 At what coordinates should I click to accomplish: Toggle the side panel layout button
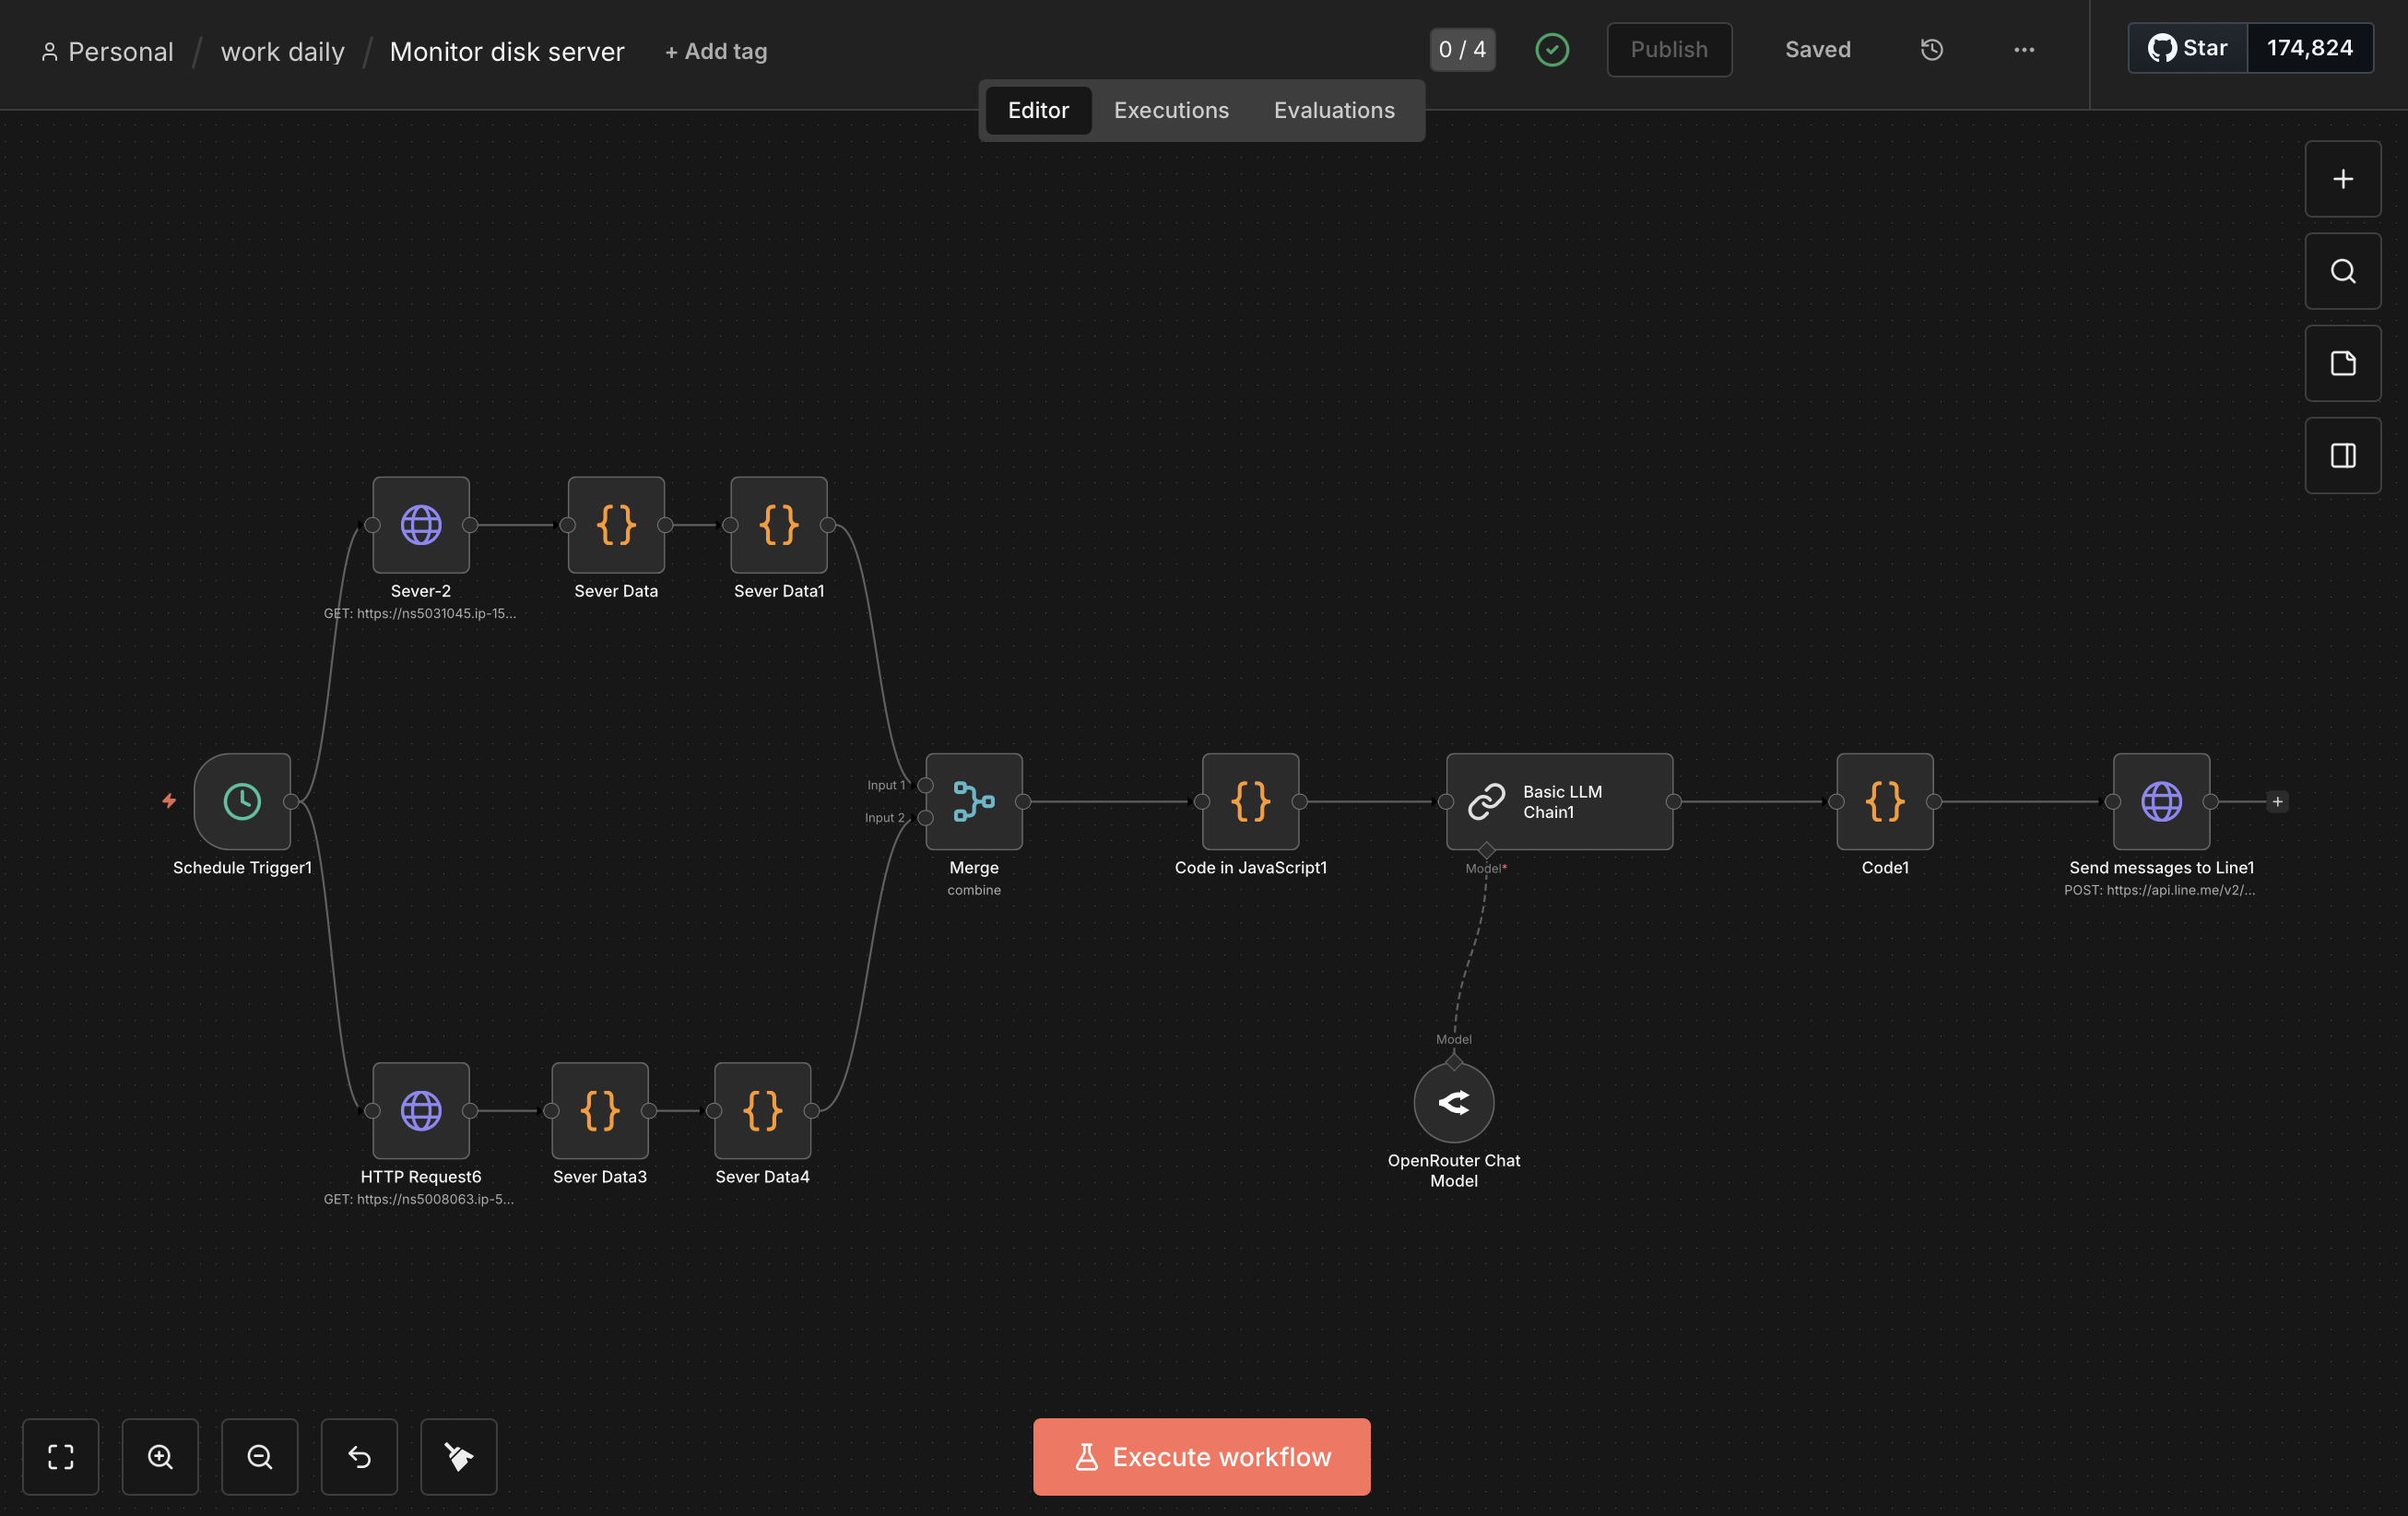pyautogui.click(x=2342, y=455)
